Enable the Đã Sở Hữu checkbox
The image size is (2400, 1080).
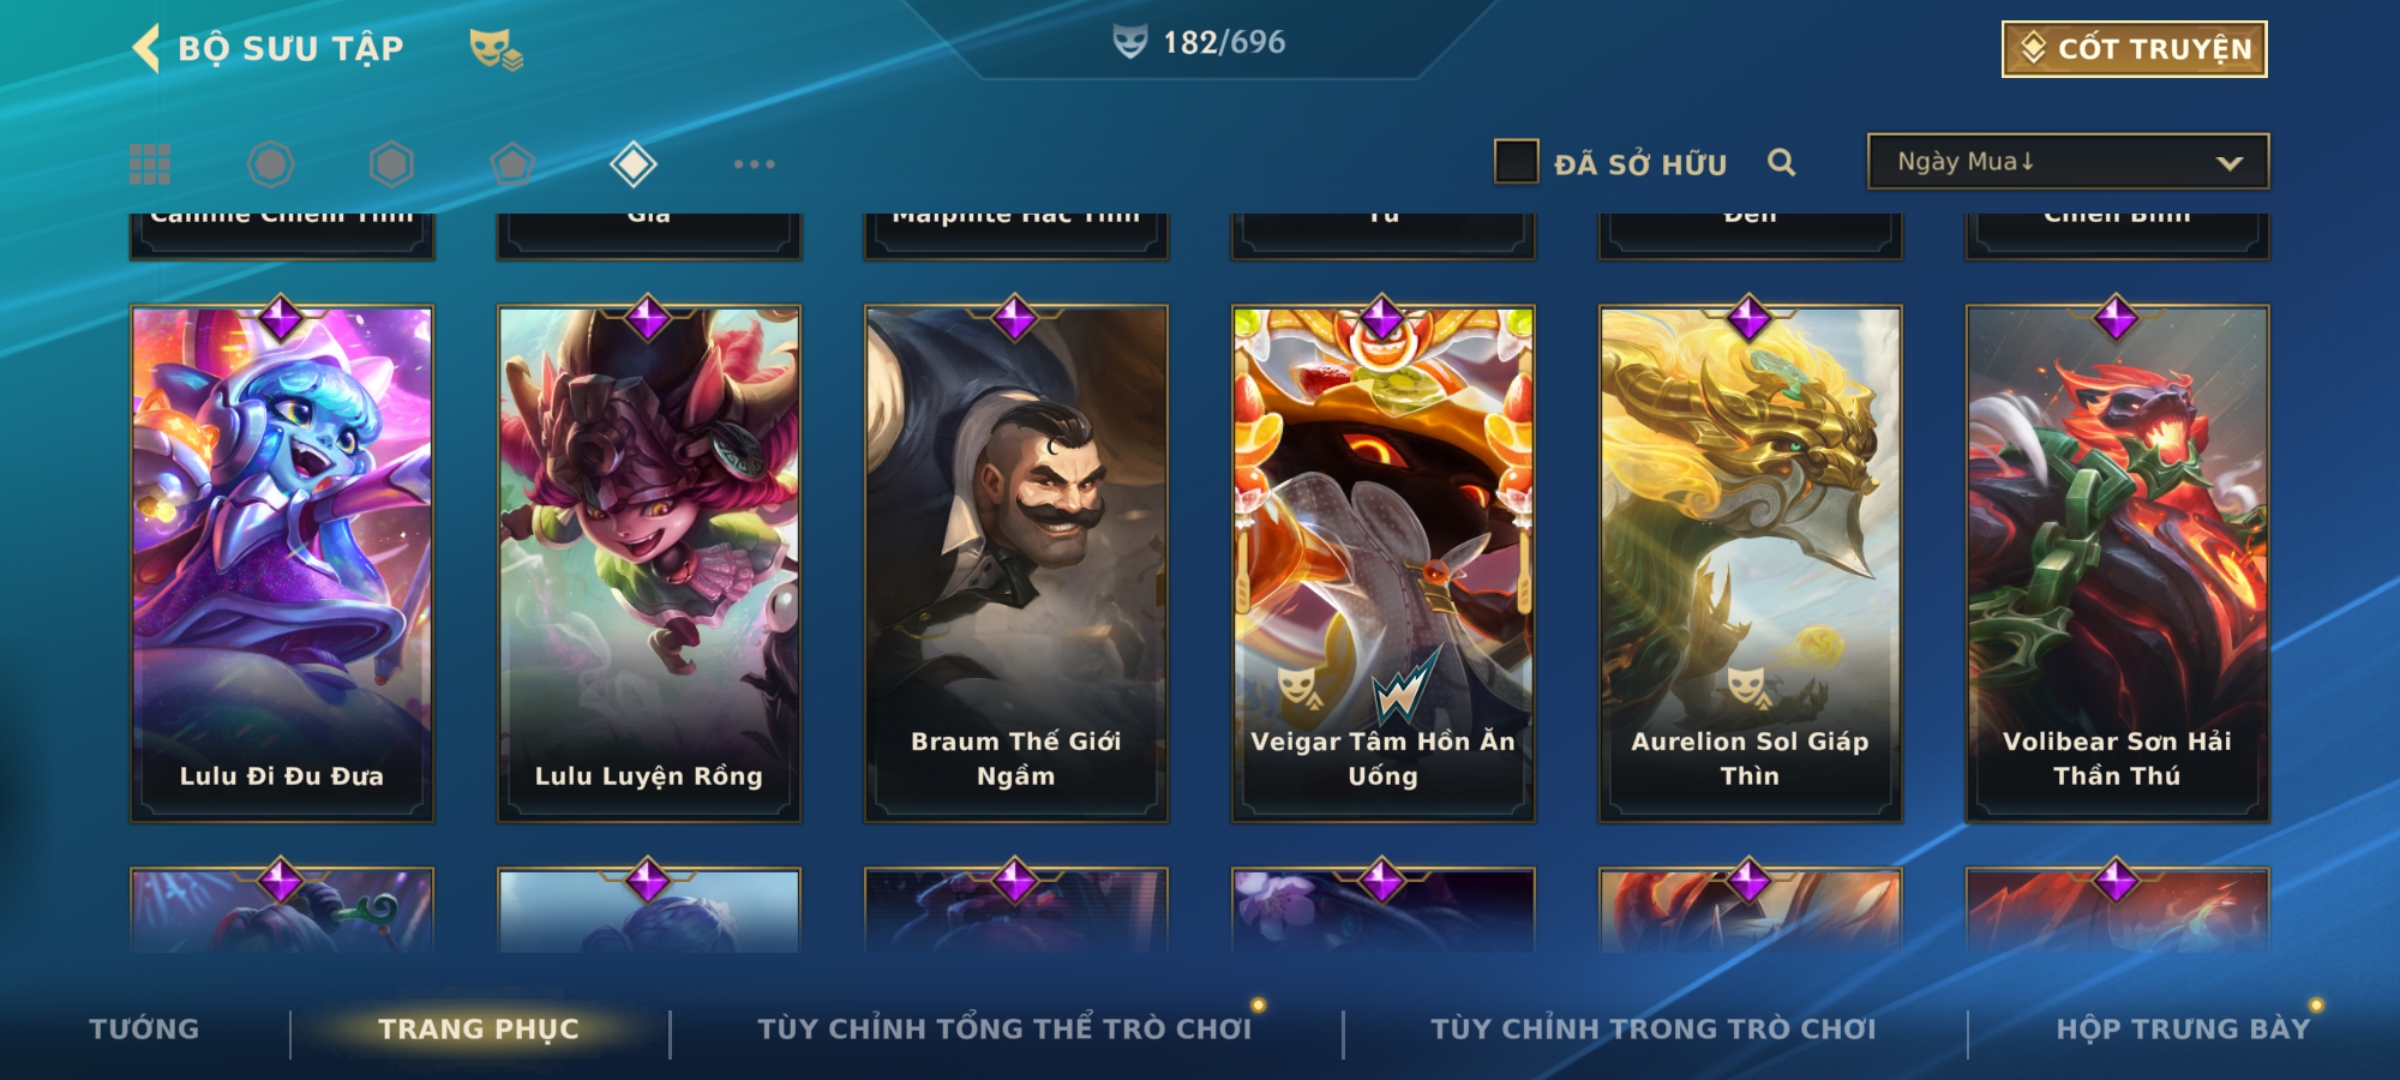1516,162
